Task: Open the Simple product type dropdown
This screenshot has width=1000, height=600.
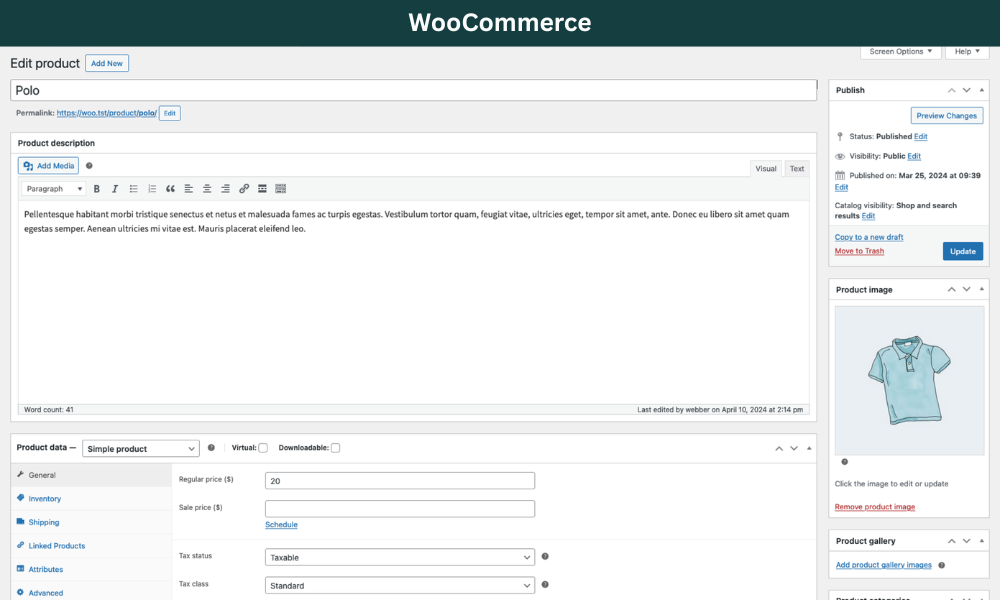Action: click(x=141, y=449)
